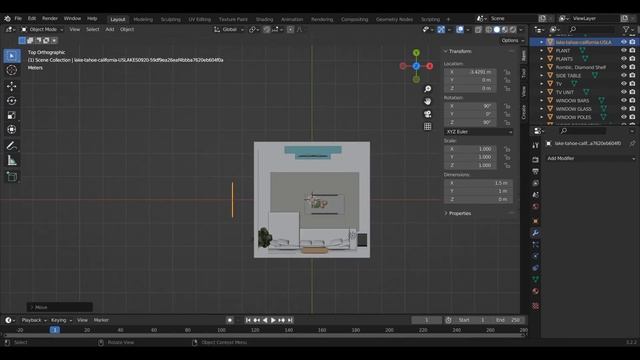
Task: Open Global transform orientation dropdown
Action: 229,29
